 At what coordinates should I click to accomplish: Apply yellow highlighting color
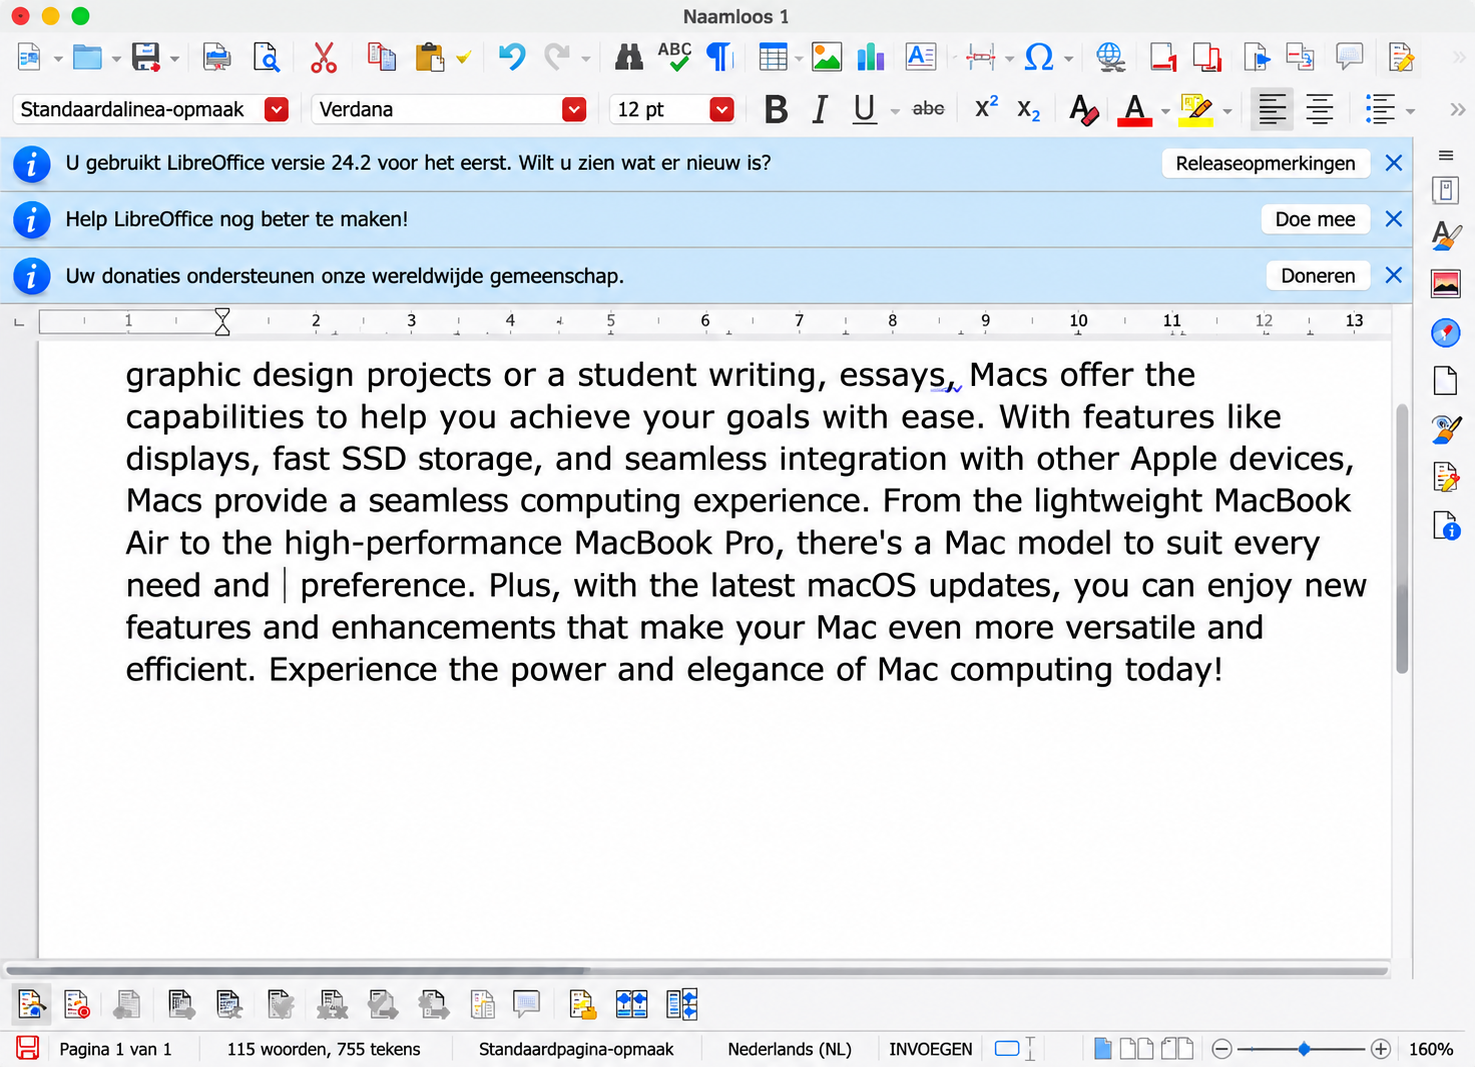(1196, 109)
